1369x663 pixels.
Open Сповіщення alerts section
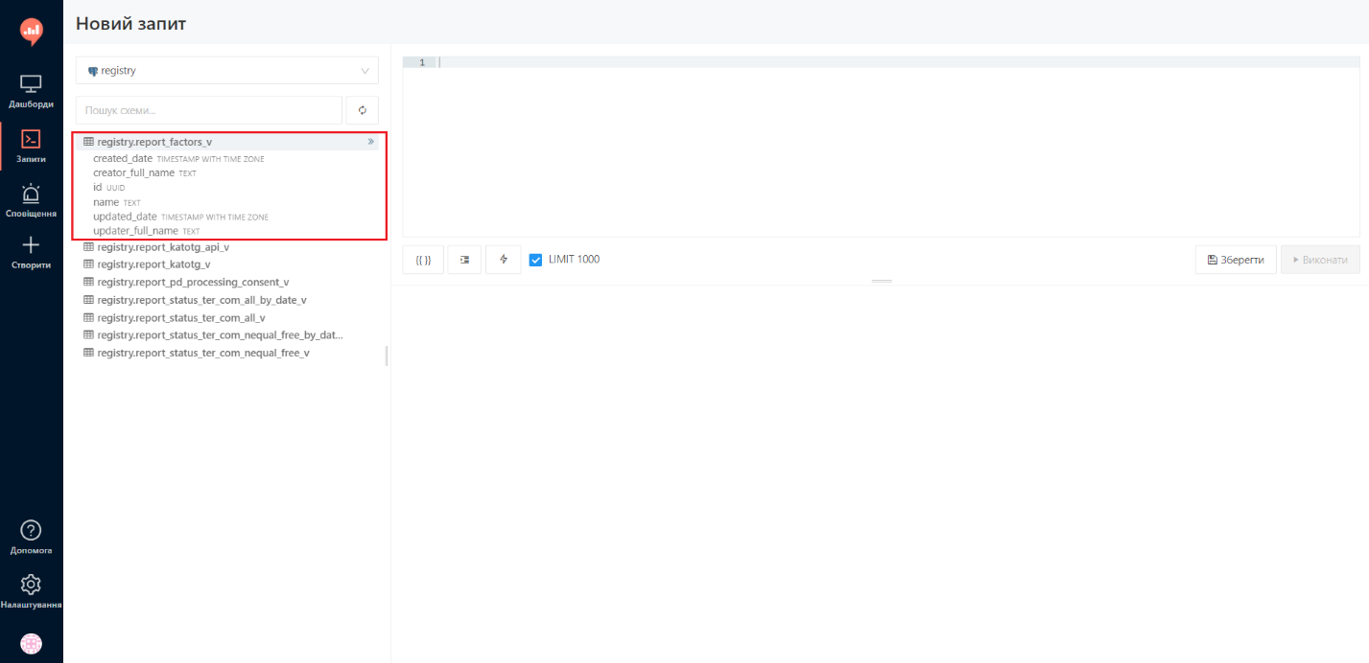(x=31, y=201)
